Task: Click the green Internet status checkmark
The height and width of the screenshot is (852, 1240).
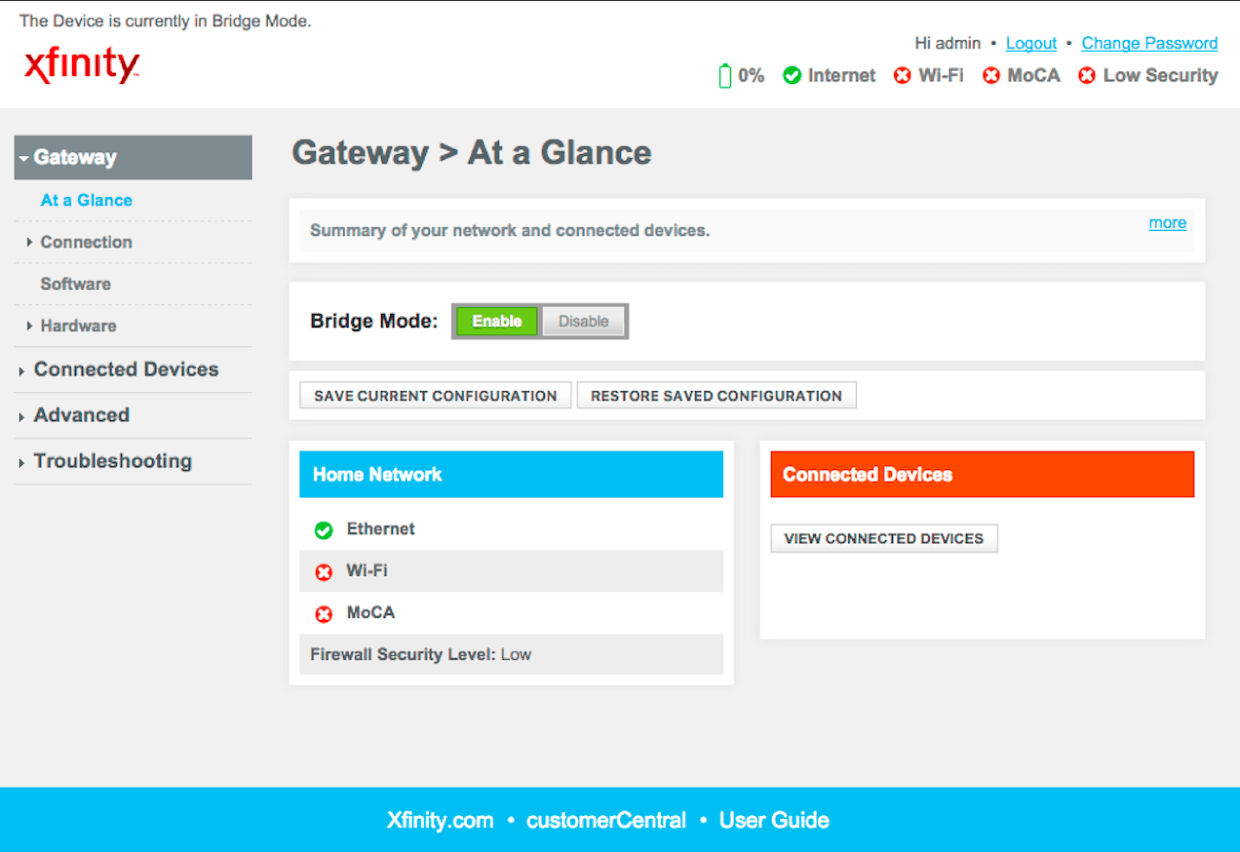Action: click(792, 76)
